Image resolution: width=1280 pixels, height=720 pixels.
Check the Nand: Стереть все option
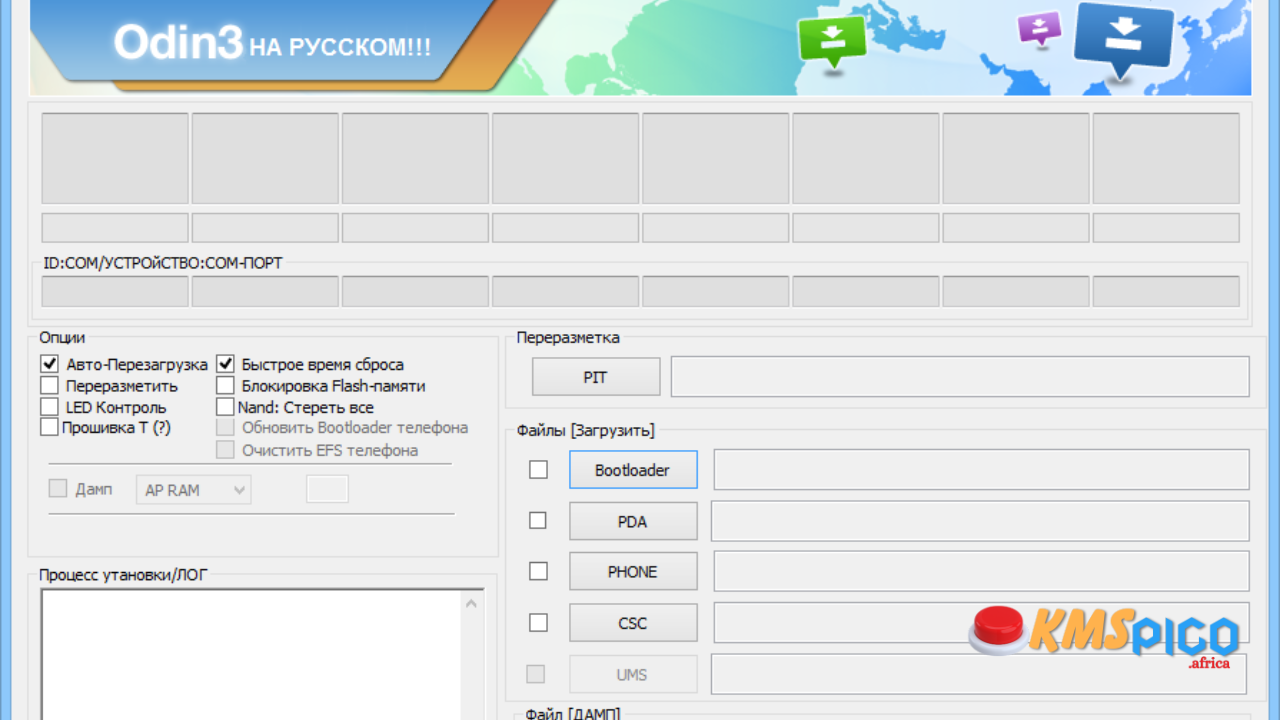(225, 407)
